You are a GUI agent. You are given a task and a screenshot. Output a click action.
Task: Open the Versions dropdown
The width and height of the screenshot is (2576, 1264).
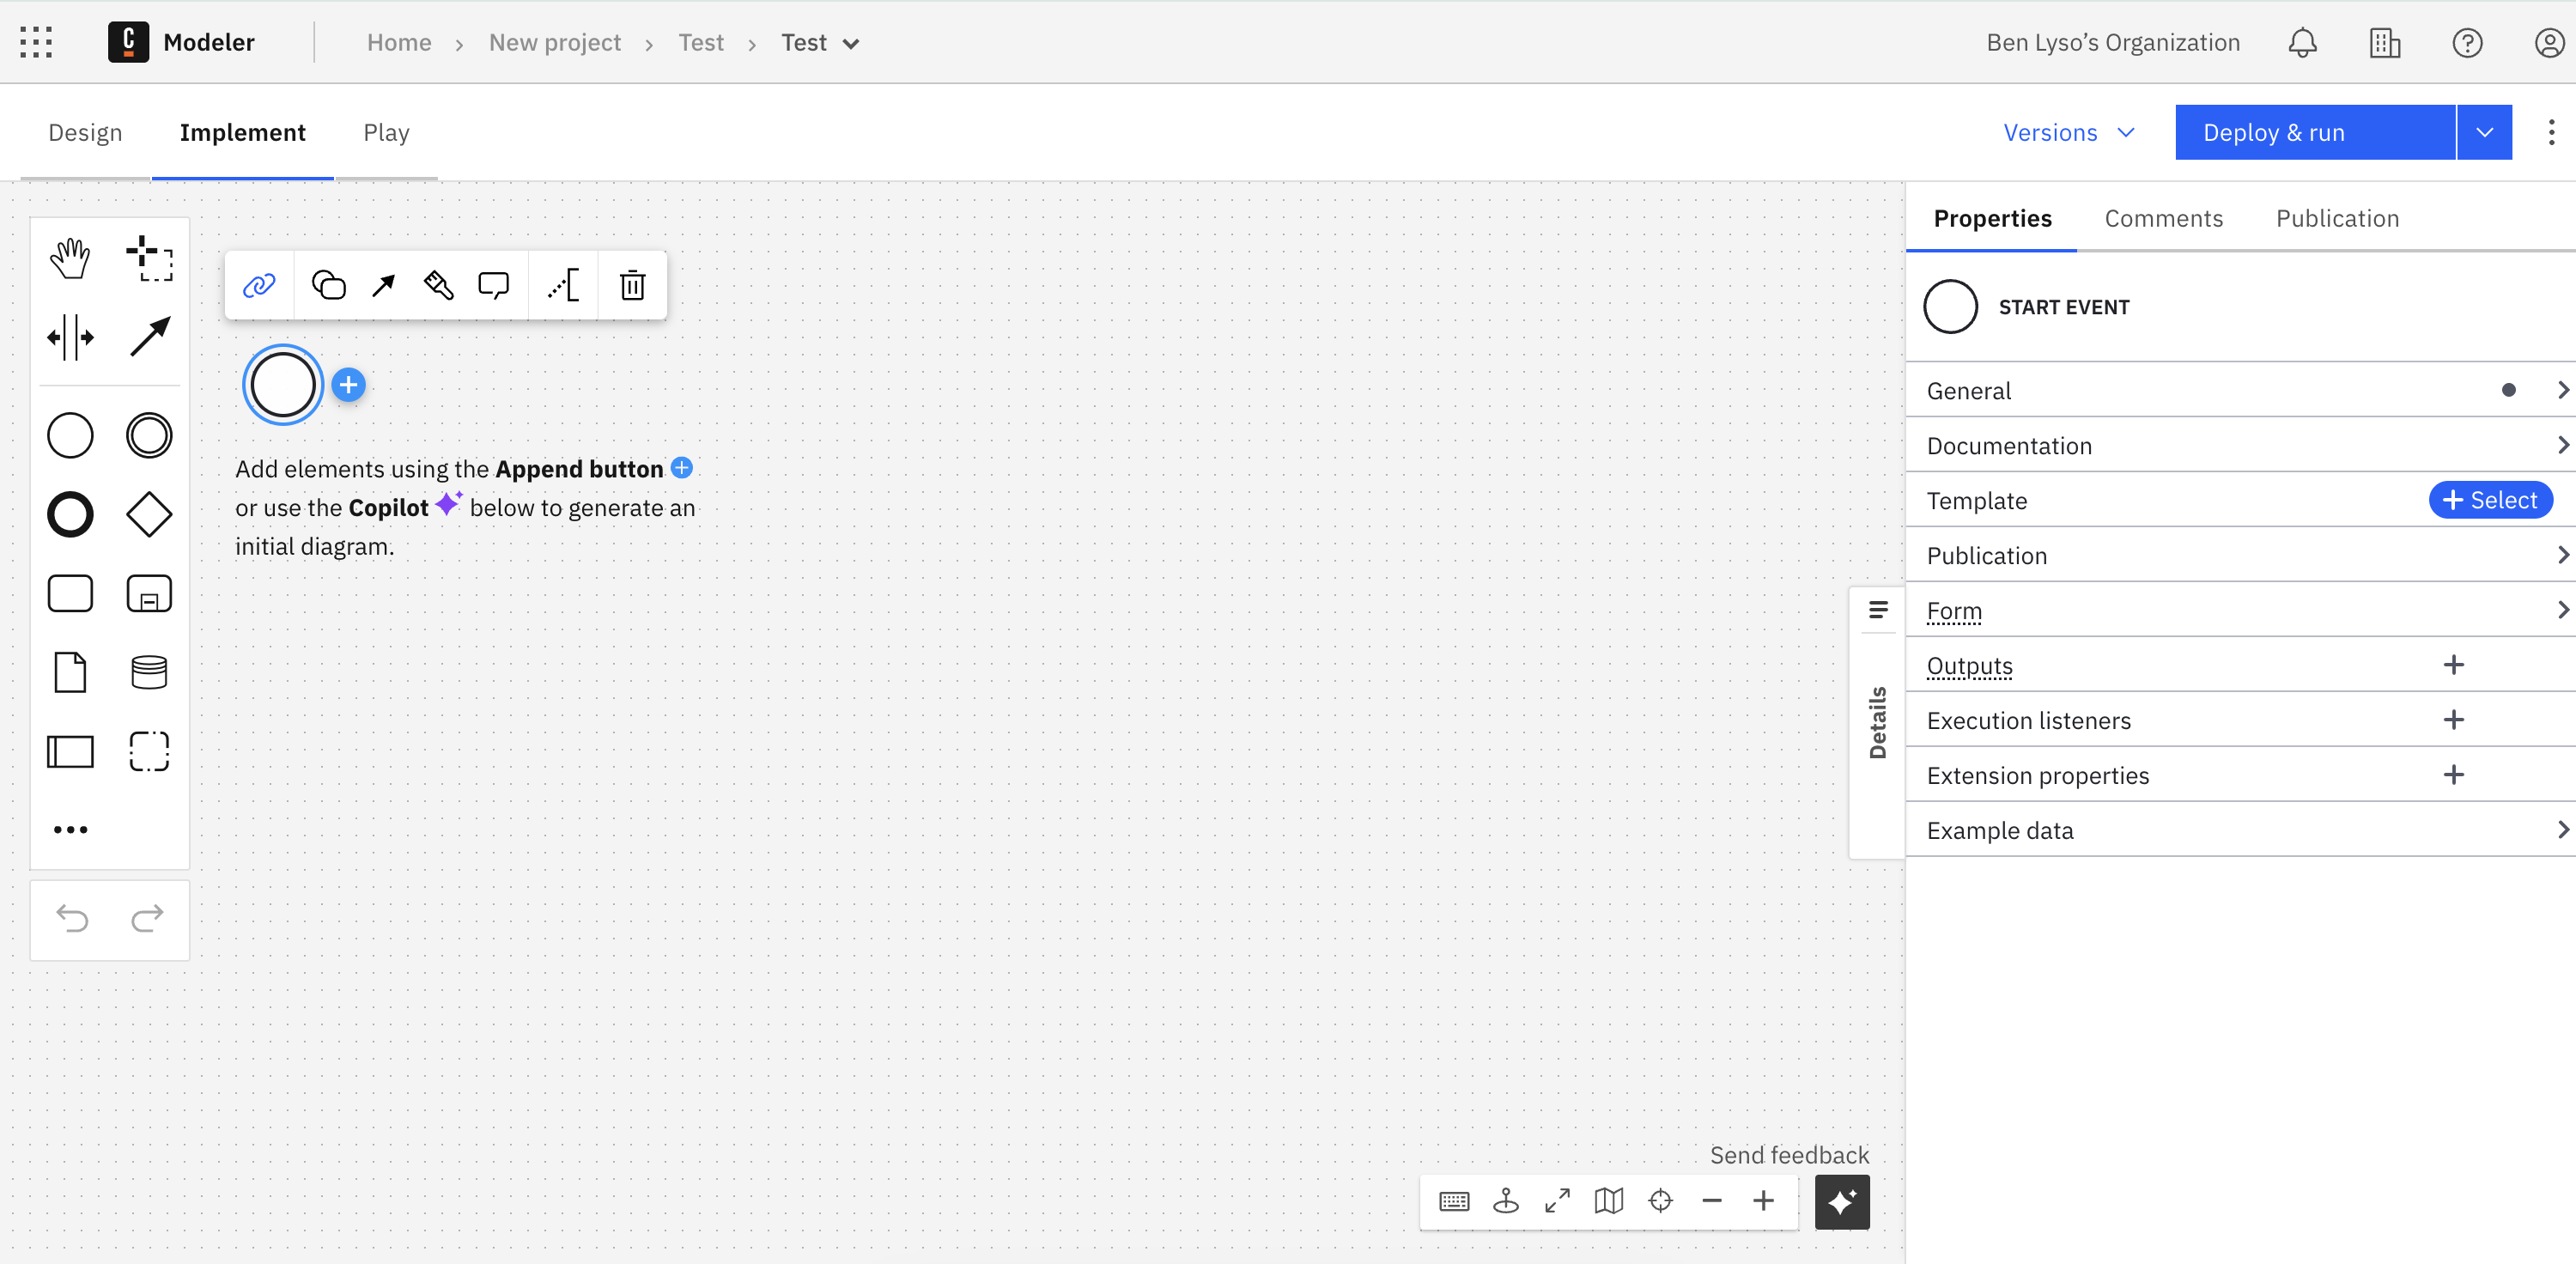[2068, 131]
